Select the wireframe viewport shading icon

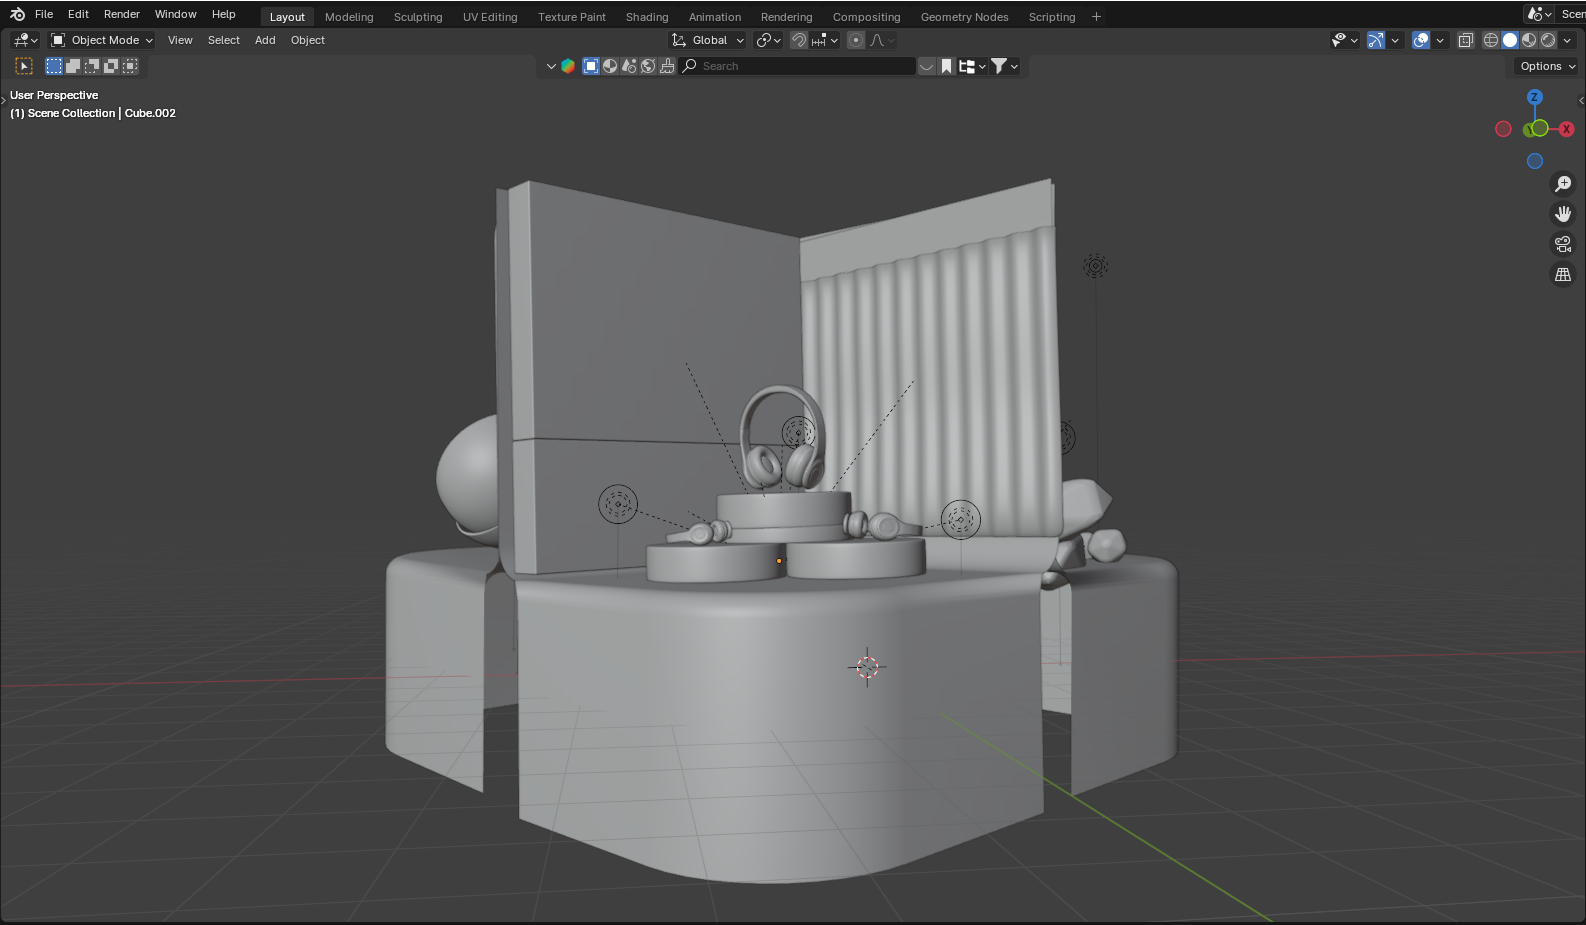(1490, 40)
